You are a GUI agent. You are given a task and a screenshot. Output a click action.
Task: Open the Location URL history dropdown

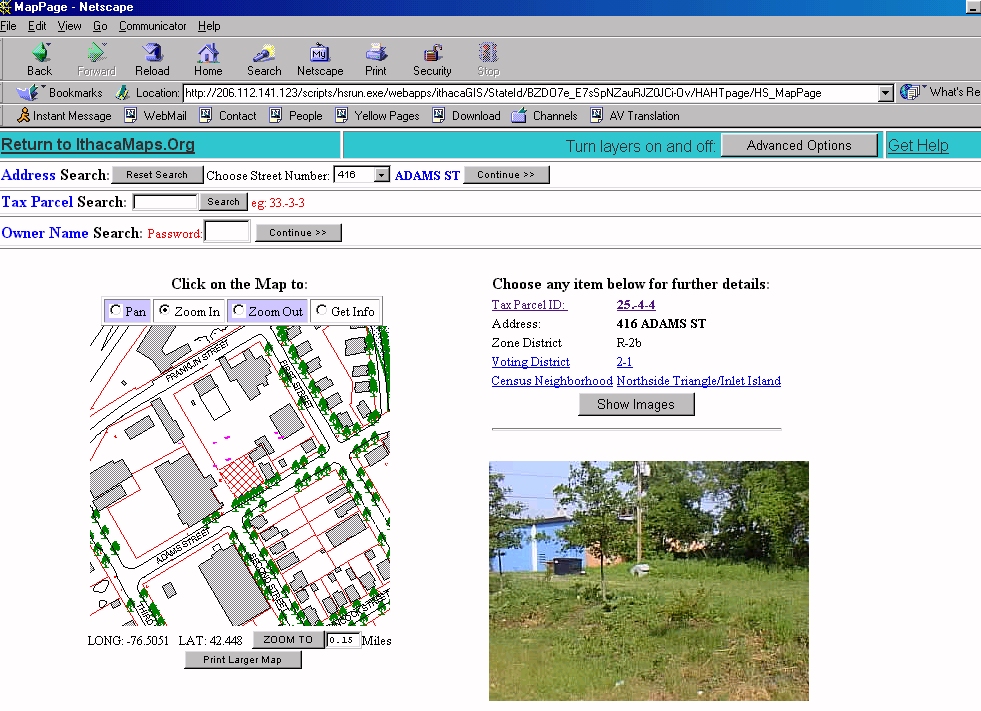pyautogui.click(x=885, y=93)
